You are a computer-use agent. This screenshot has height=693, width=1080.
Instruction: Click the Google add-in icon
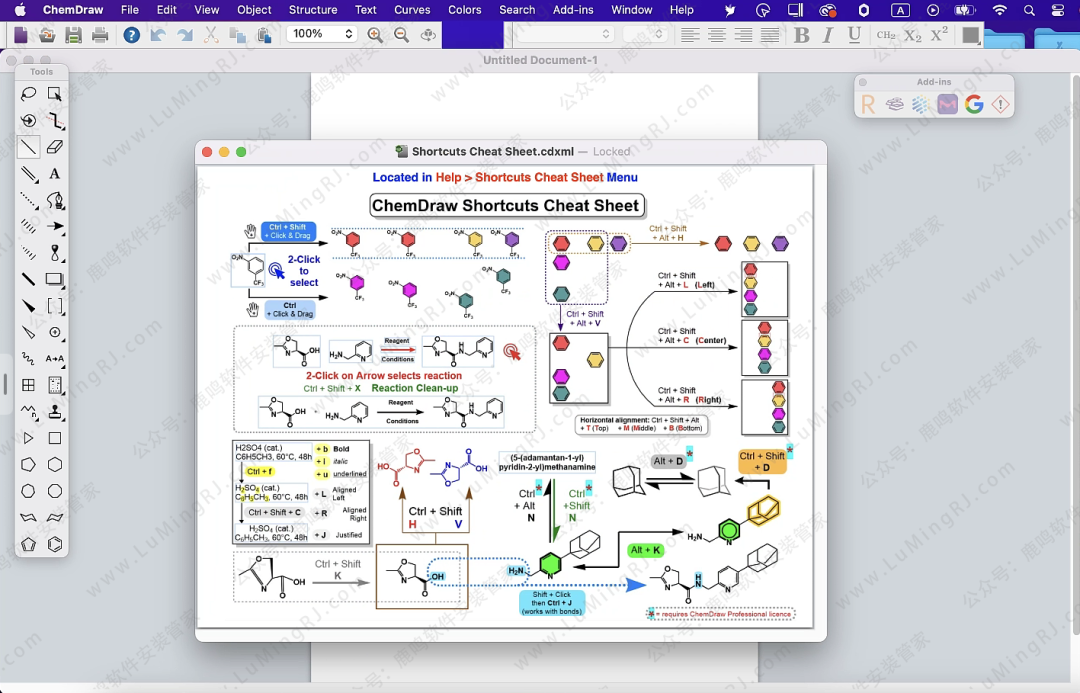tap(974, 104)
